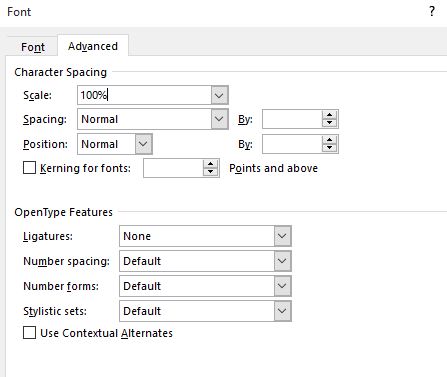Image resolution: width=447 pixels, height=377 pixels.
Task: Click the Position By value field
Action: (x=292, y=144)
